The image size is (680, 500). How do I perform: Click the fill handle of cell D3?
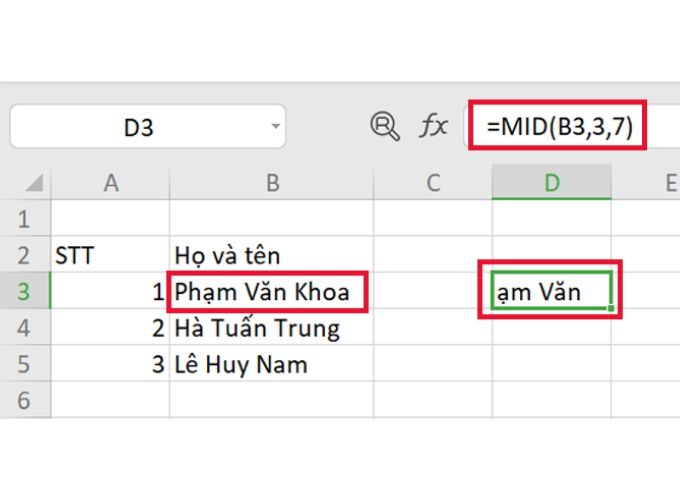pyautogui.click(x=611, y=308)
